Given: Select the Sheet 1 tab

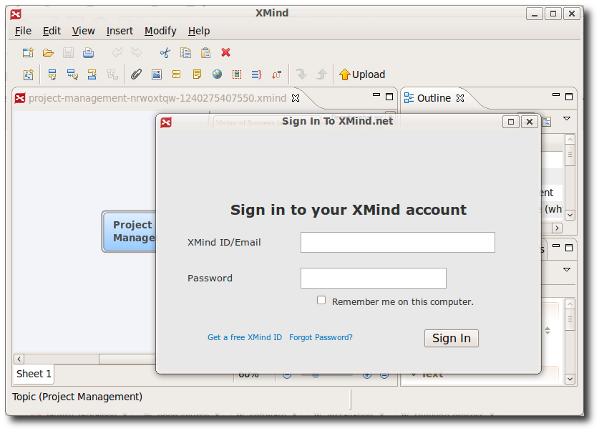Looking at the screenshot, I should click(34, 374).
